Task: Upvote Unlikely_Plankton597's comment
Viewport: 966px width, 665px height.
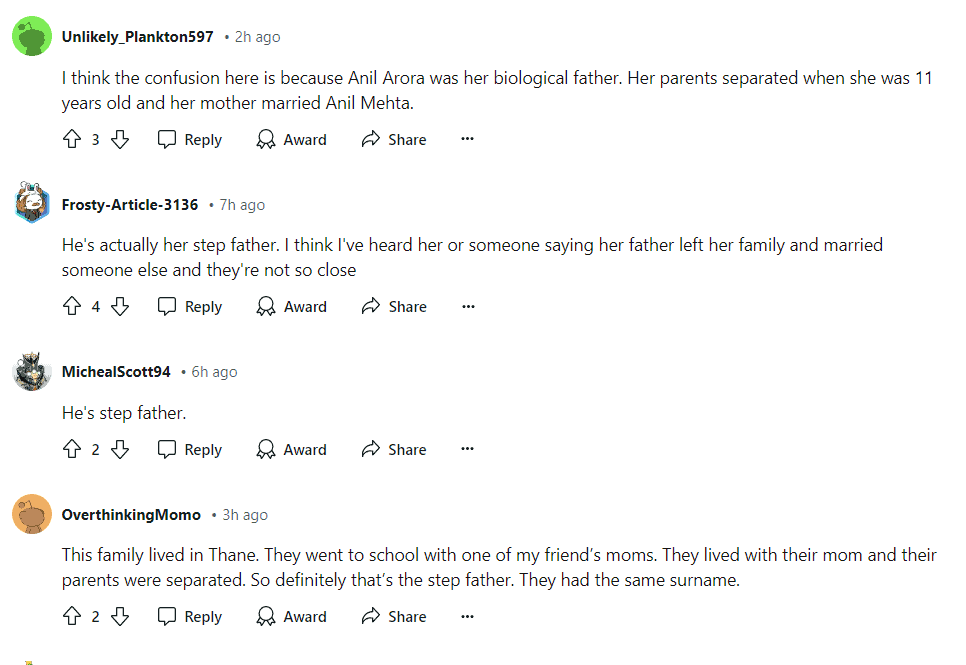Action: click(x=72, y=139)
